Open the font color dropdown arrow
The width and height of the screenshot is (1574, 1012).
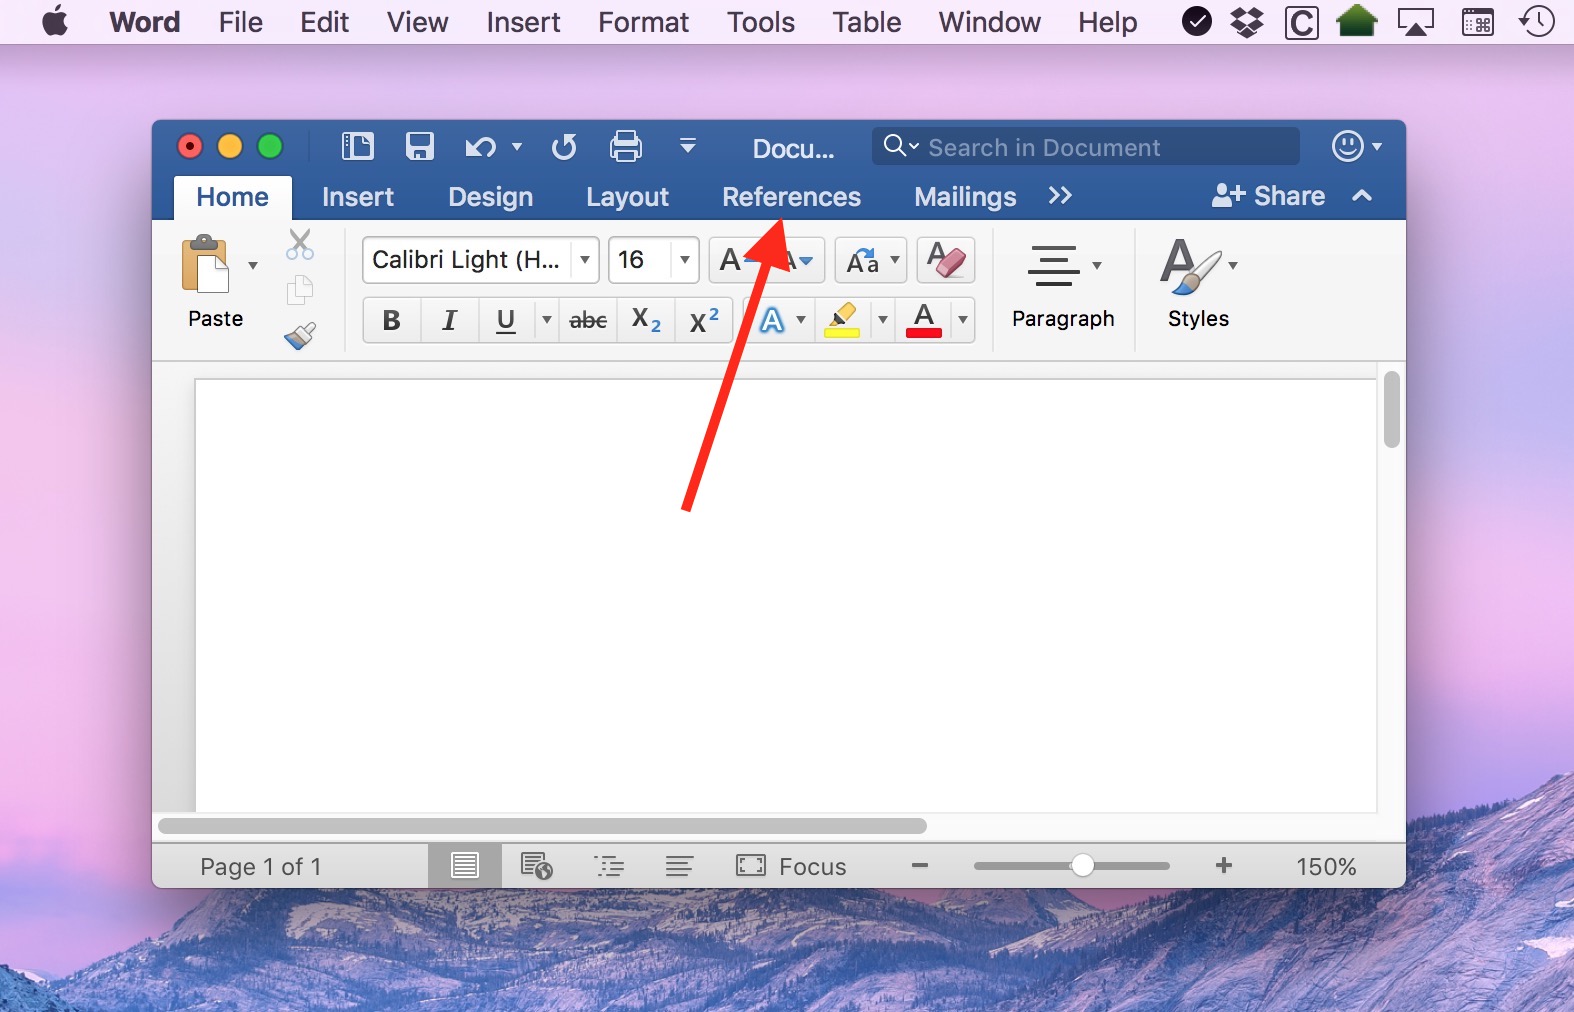point(962,320)
